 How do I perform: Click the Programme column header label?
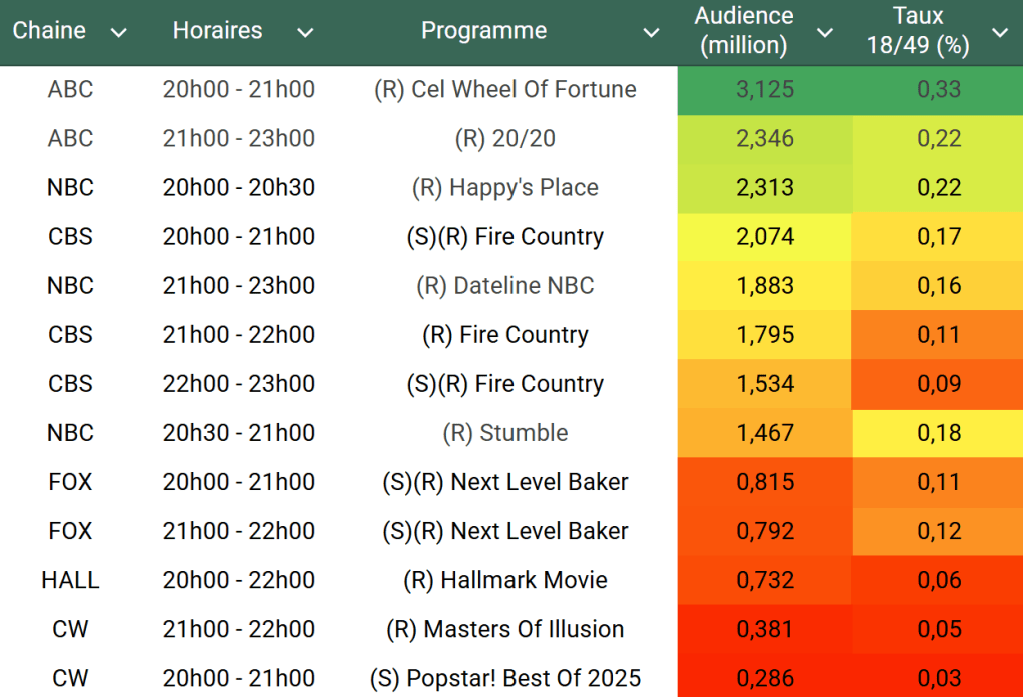click(x=484, y=31)
